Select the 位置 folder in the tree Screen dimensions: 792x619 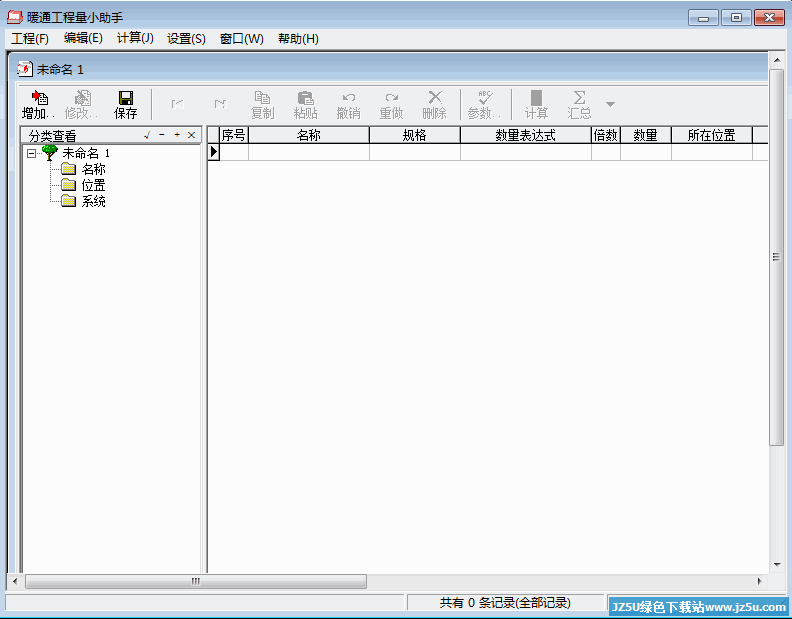(x=93, y=185)
